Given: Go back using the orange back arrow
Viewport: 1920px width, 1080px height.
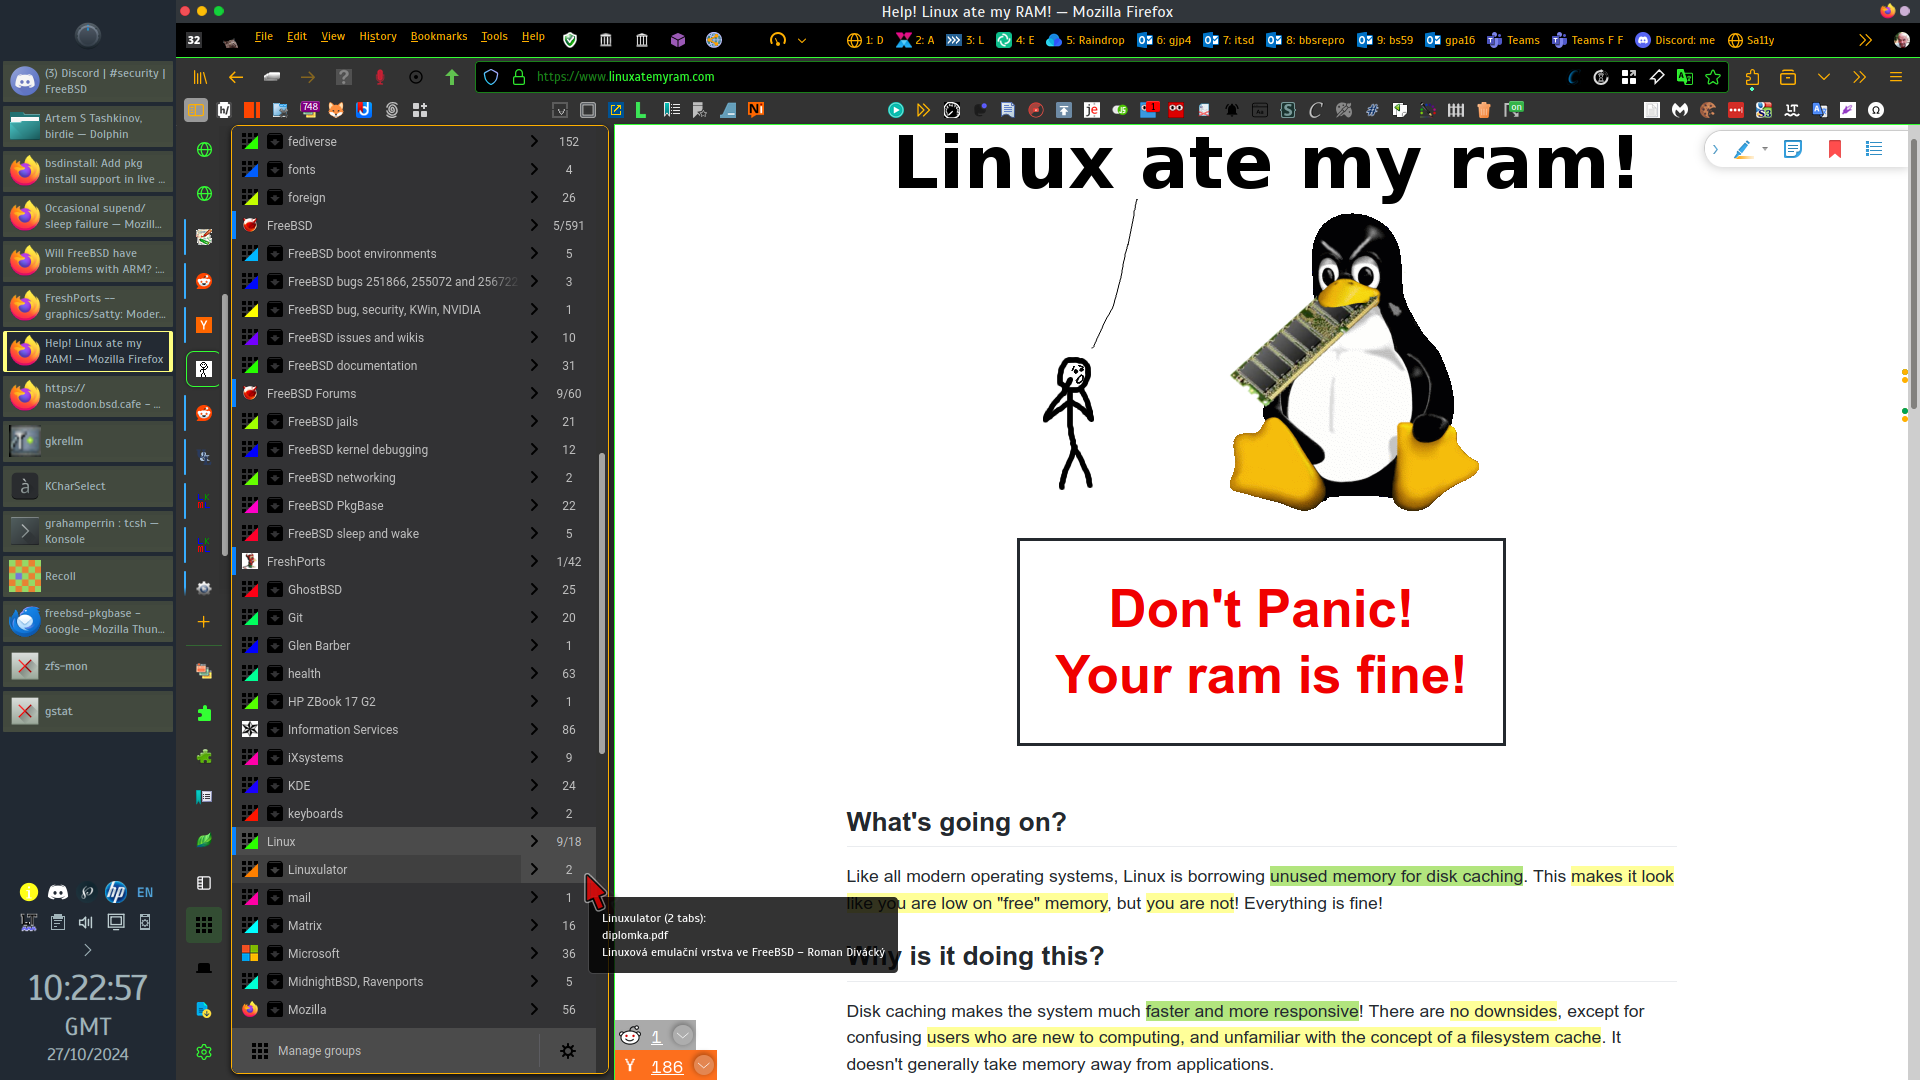Looking at the screenshot, I should (x=236, y=77).
